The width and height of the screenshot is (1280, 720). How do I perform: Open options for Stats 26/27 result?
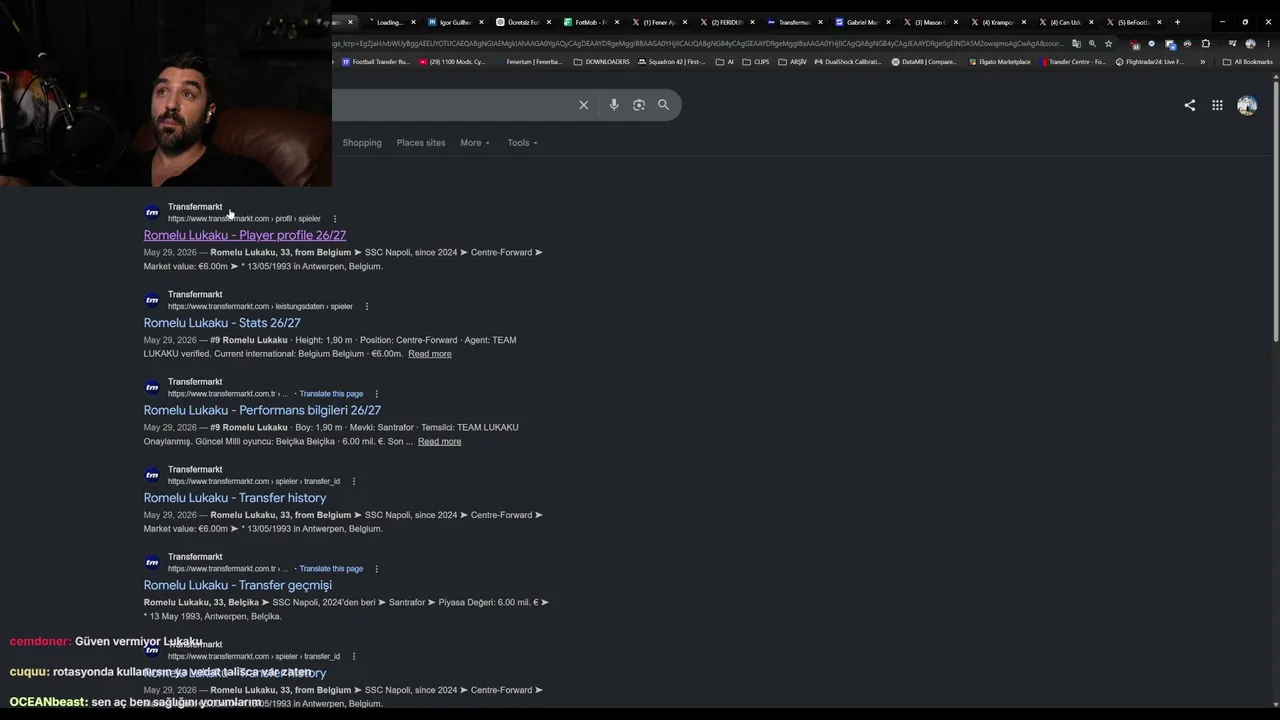(x=367, y=306)
